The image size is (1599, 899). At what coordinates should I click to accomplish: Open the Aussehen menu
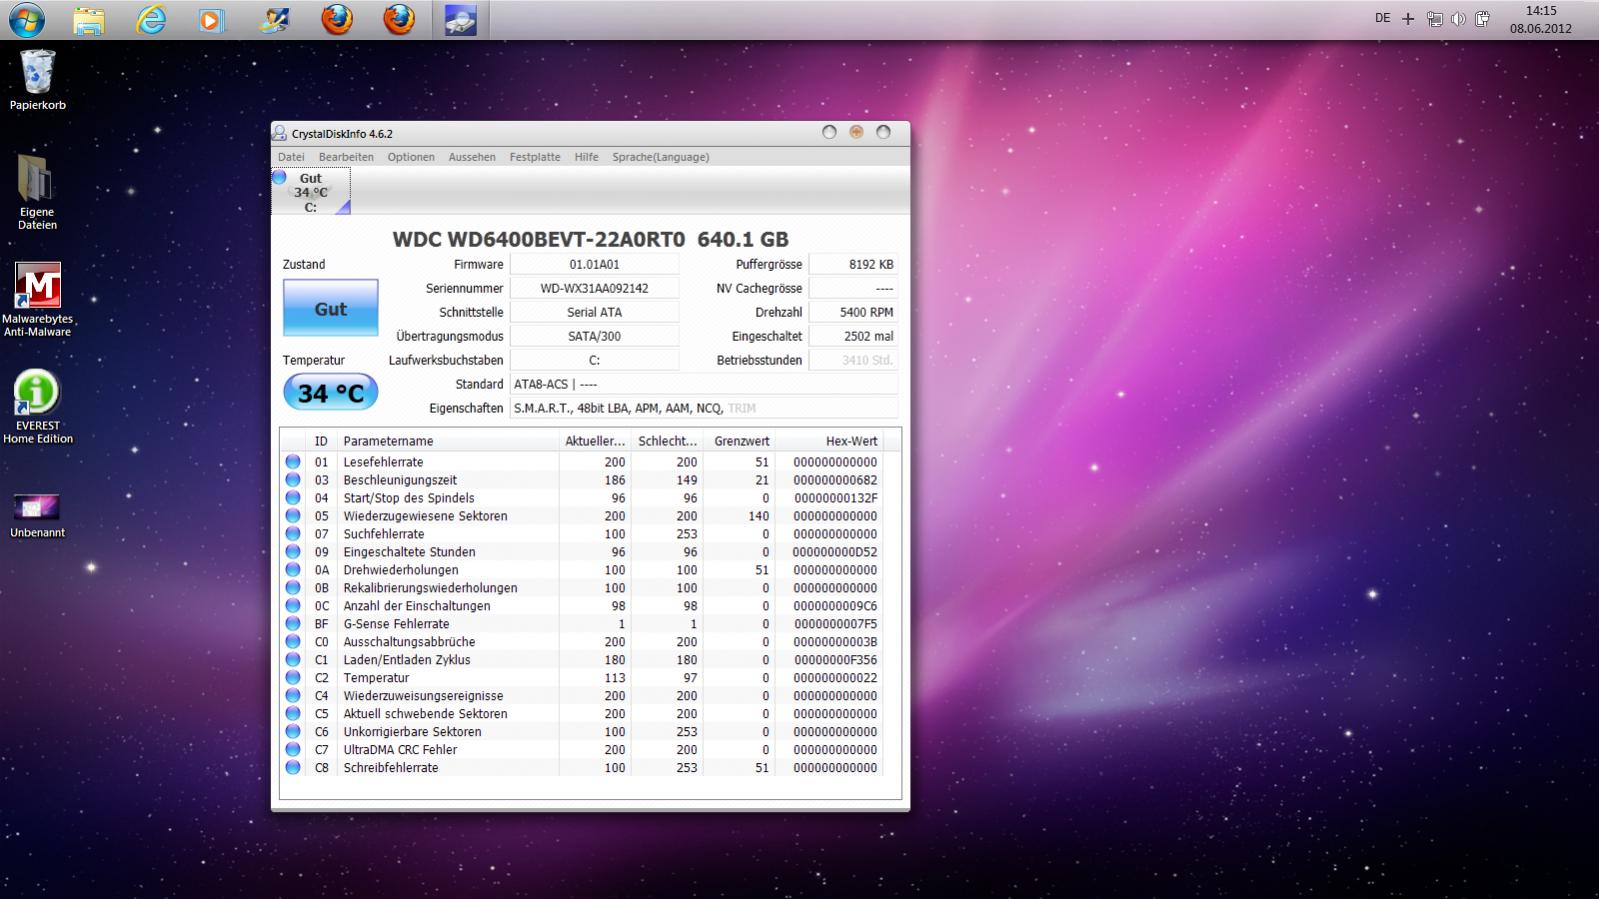click(472, 157)
